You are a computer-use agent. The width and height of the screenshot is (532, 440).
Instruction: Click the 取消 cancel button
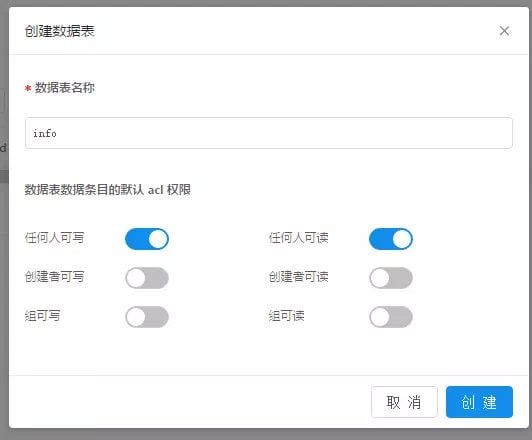(x=404, y=402)
